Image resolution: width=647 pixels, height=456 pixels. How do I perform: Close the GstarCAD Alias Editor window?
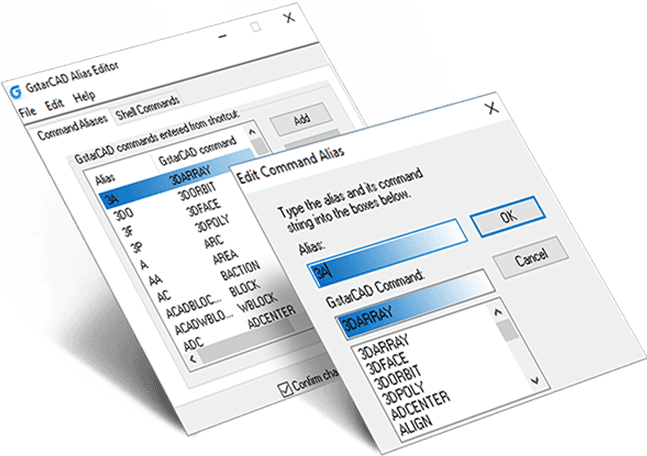[x=289, y=17]
